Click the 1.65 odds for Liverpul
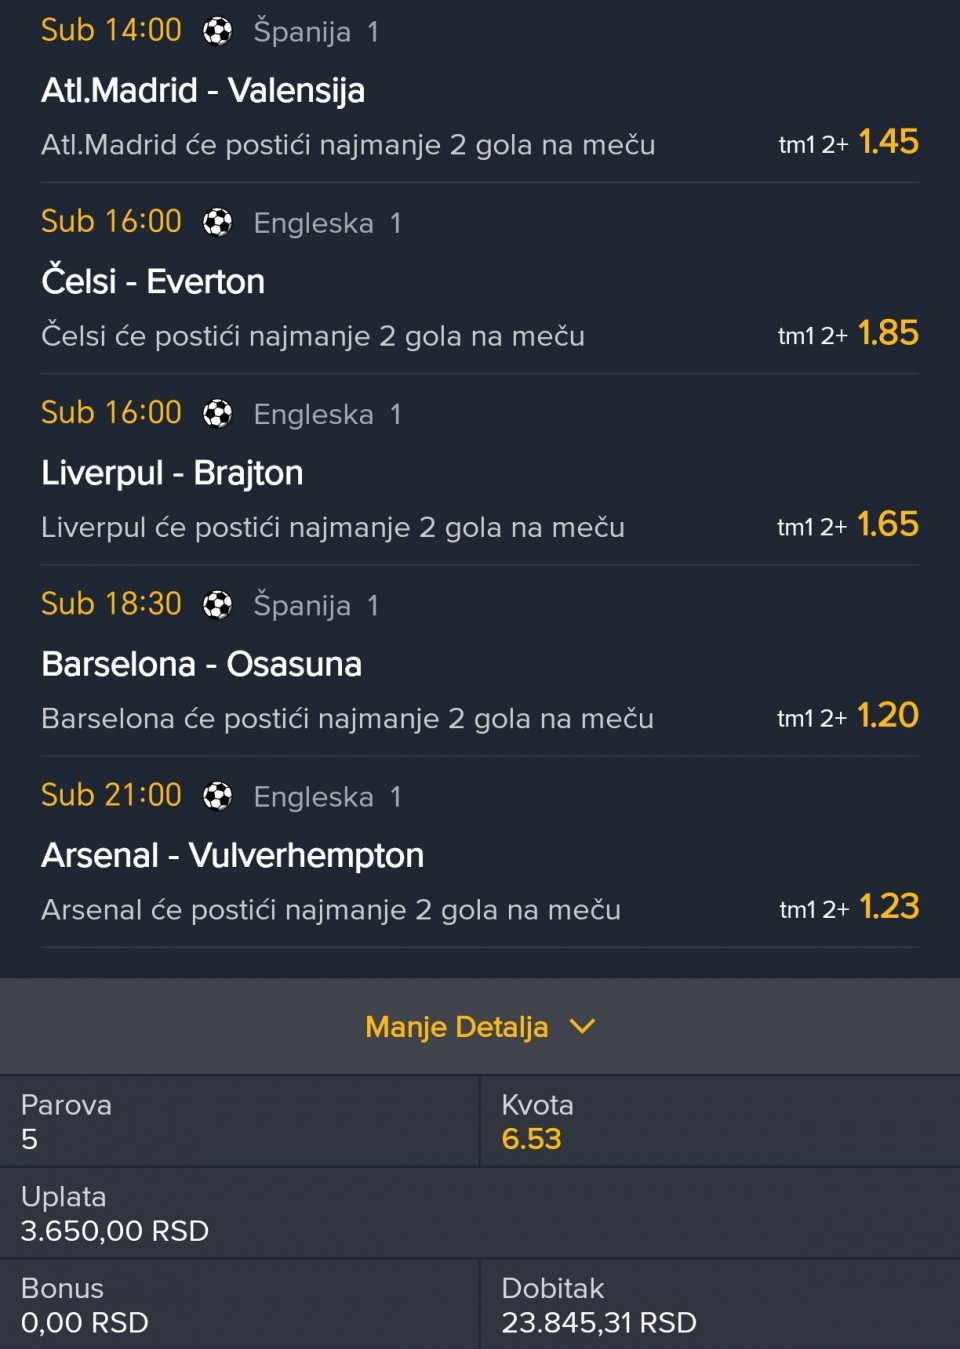 (x=888, y=524)
